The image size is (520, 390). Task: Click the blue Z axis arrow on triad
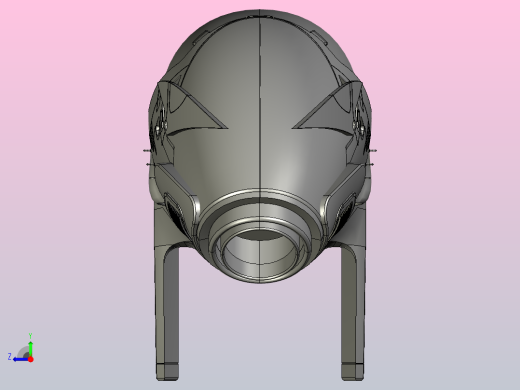(x=21, y=359)
